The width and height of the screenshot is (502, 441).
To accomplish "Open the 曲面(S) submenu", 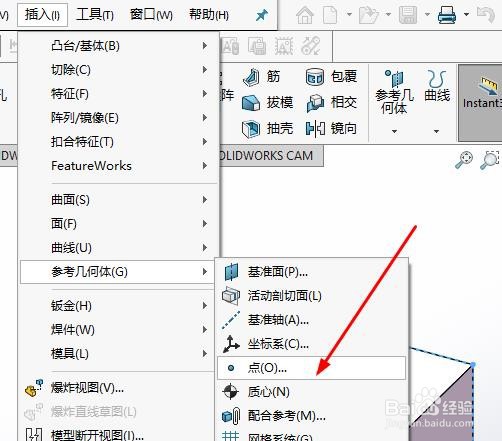I will 119,200.
